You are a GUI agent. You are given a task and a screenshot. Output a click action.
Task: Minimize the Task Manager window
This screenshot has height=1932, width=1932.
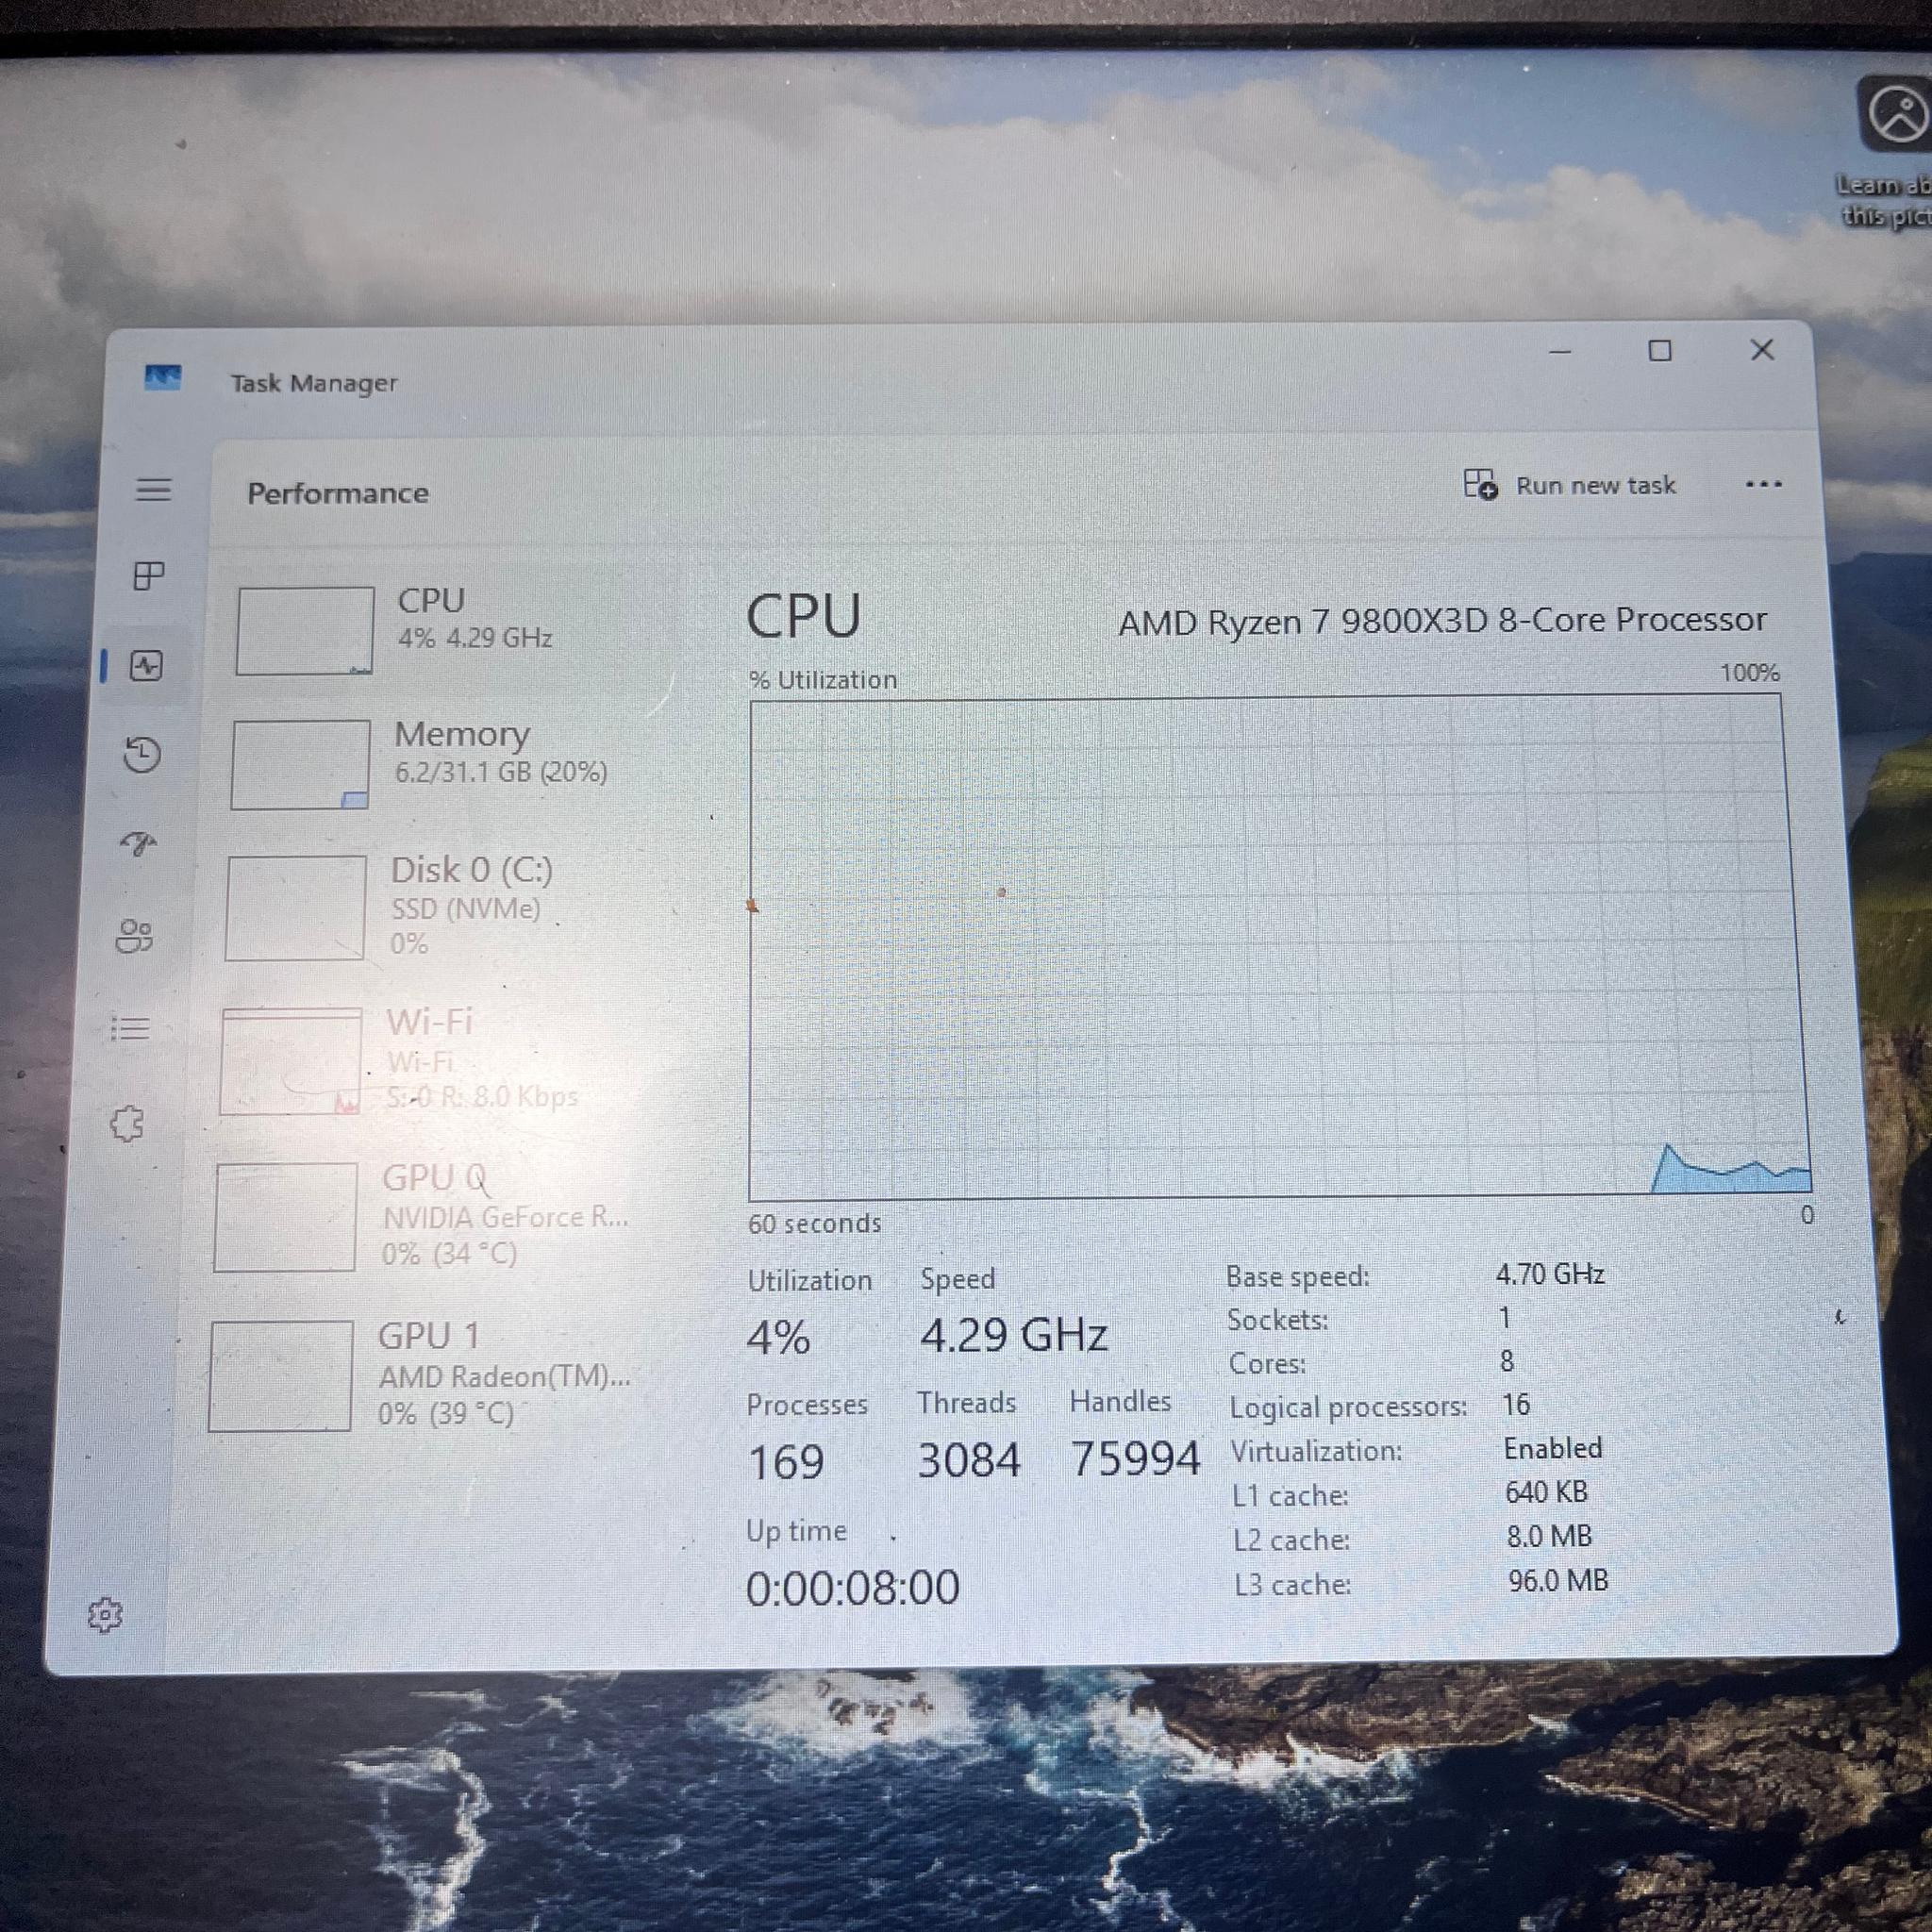1560,351
